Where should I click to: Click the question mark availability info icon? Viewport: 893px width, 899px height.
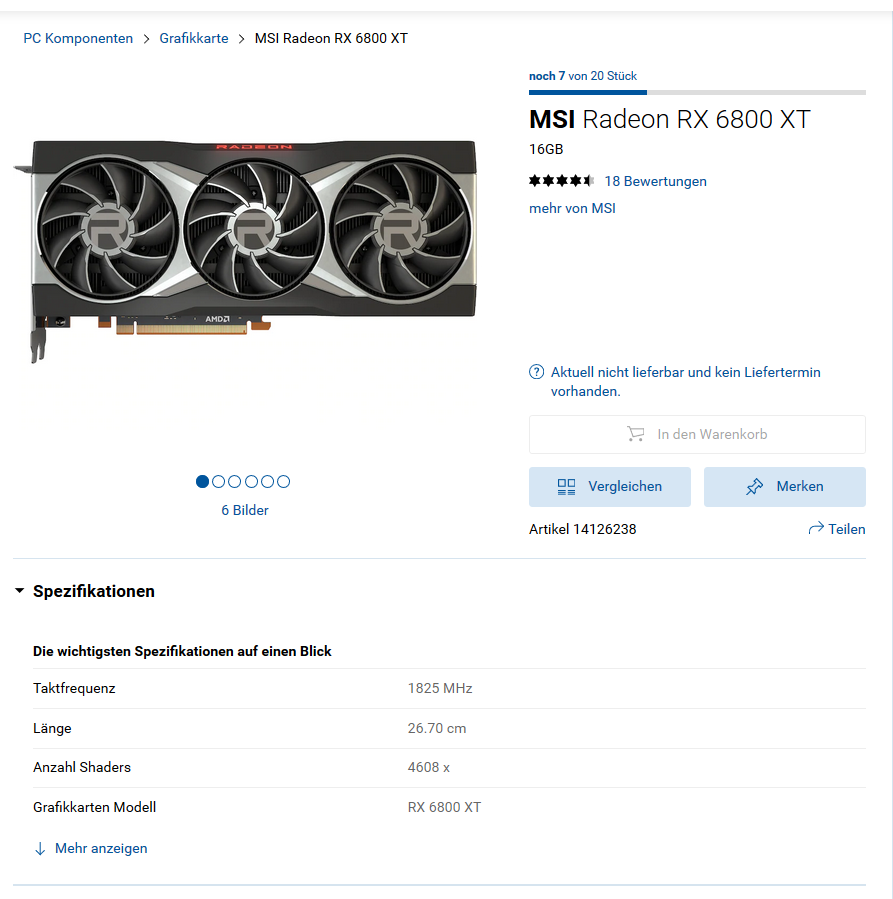[536, 372]
